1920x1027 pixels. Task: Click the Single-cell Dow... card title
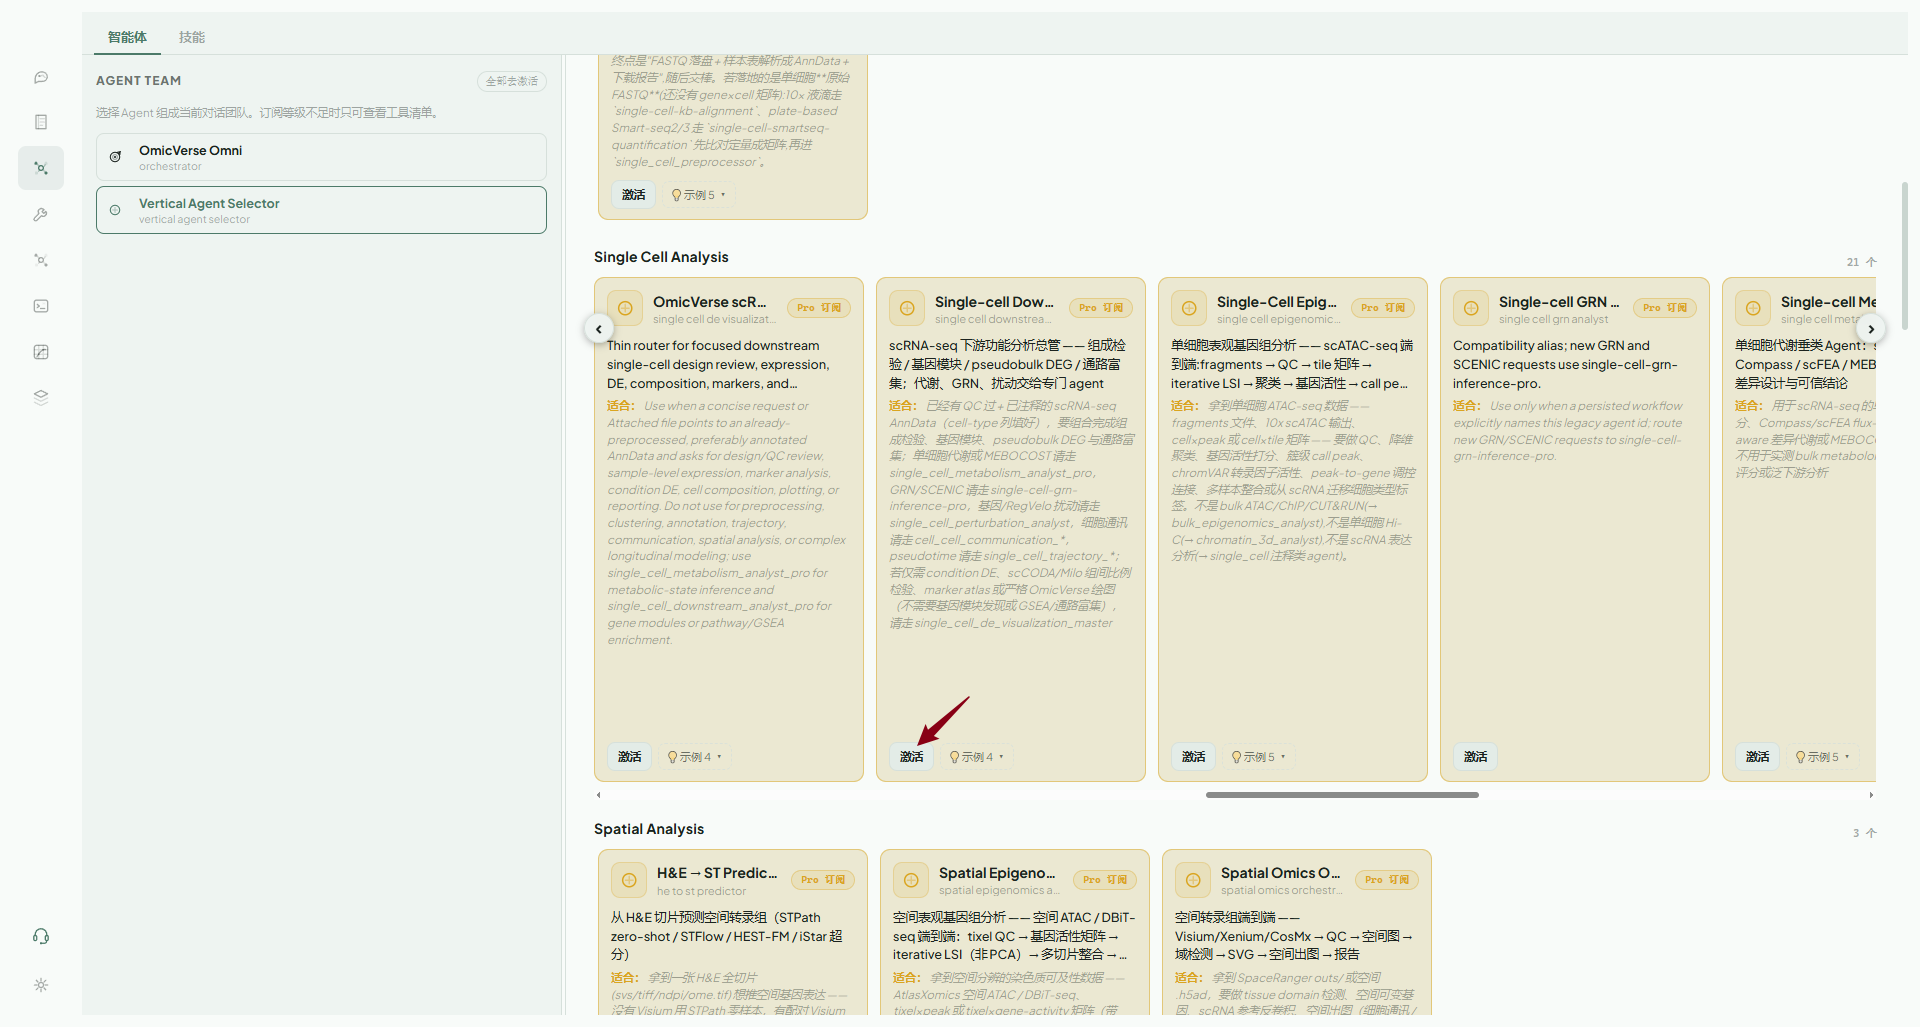[x=994, y=302]
